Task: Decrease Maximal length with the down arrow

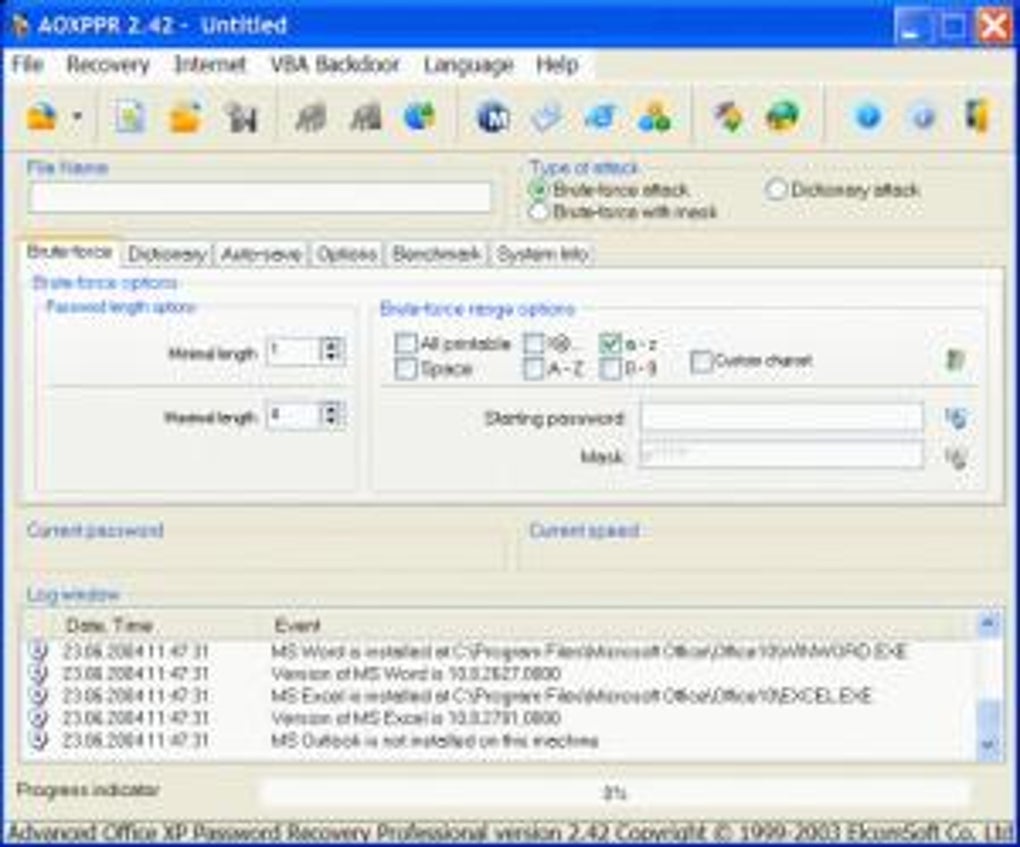Action: tap(332, 420)
